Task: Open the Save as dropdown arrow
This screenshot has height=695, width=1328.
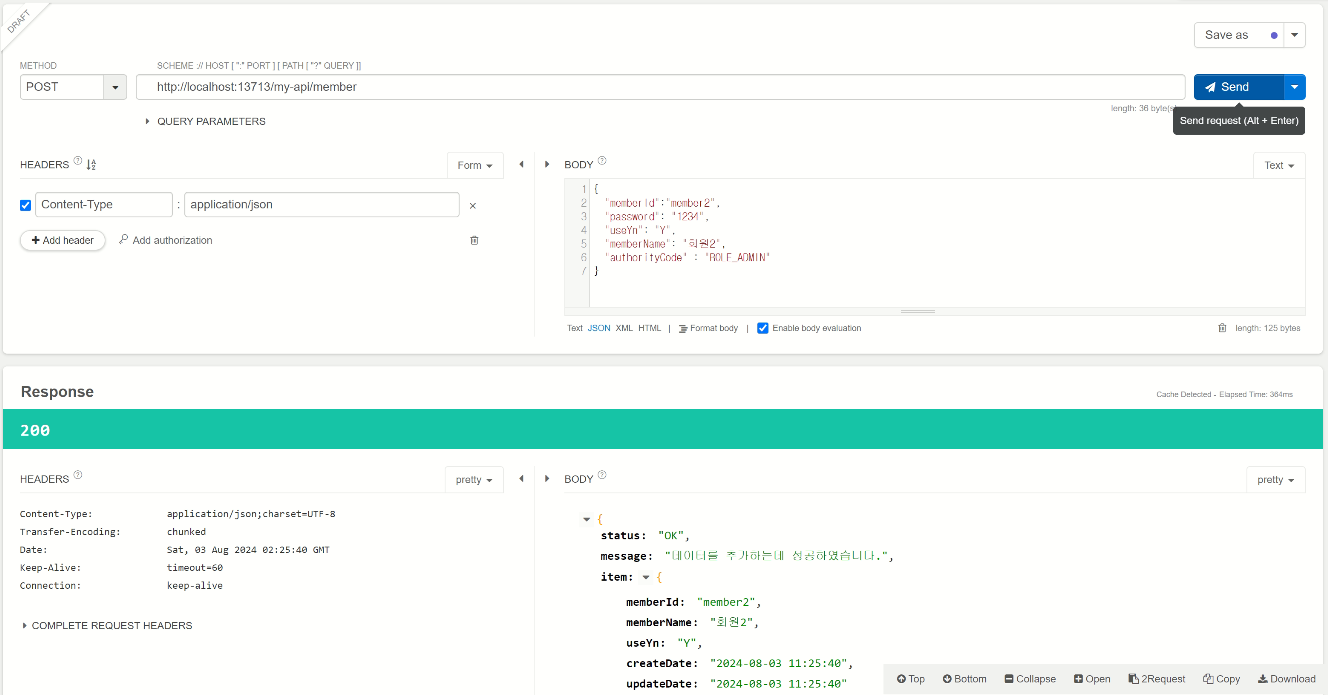Action: (1295, 35)
